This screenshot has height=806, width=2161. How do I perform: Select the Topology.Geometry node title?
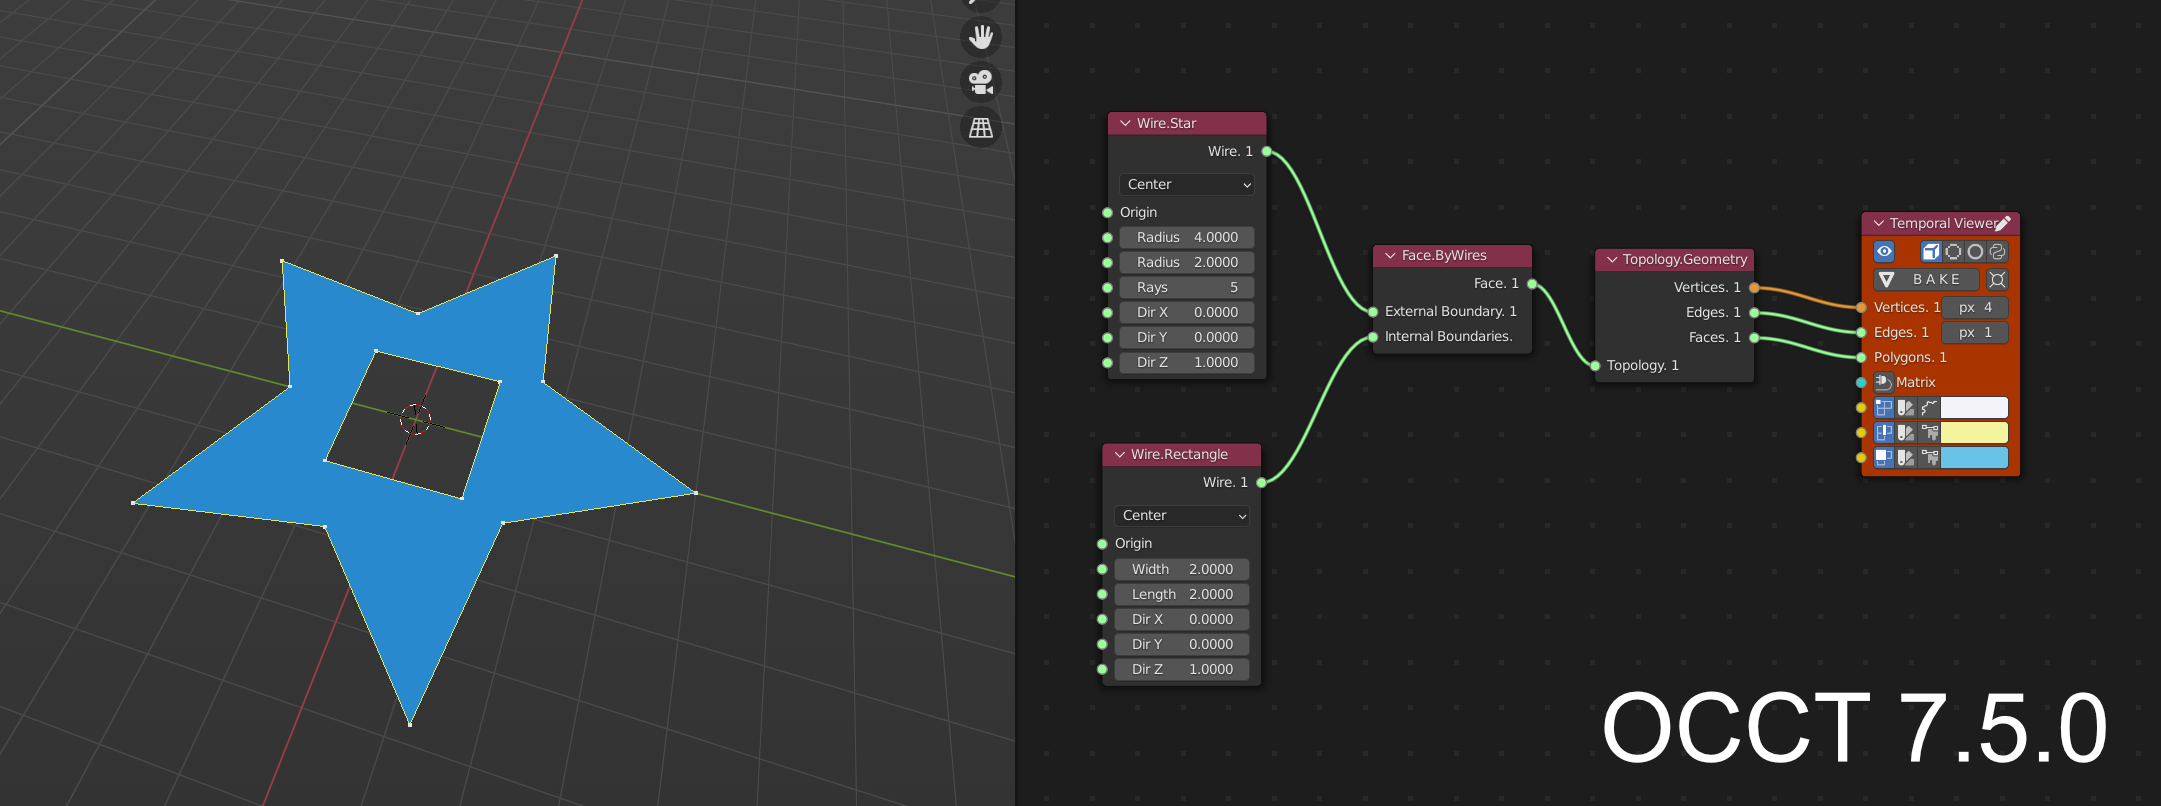[x=1685, y=260]
